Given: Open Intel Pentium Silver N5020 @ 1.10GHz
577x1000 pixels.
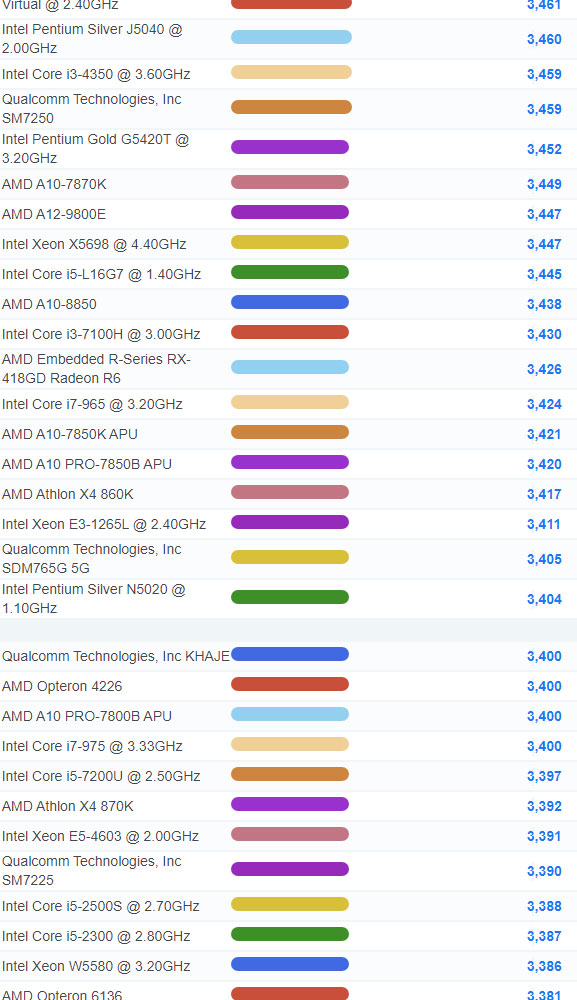Looking at the screenshot, I should (x=94, y=598).
